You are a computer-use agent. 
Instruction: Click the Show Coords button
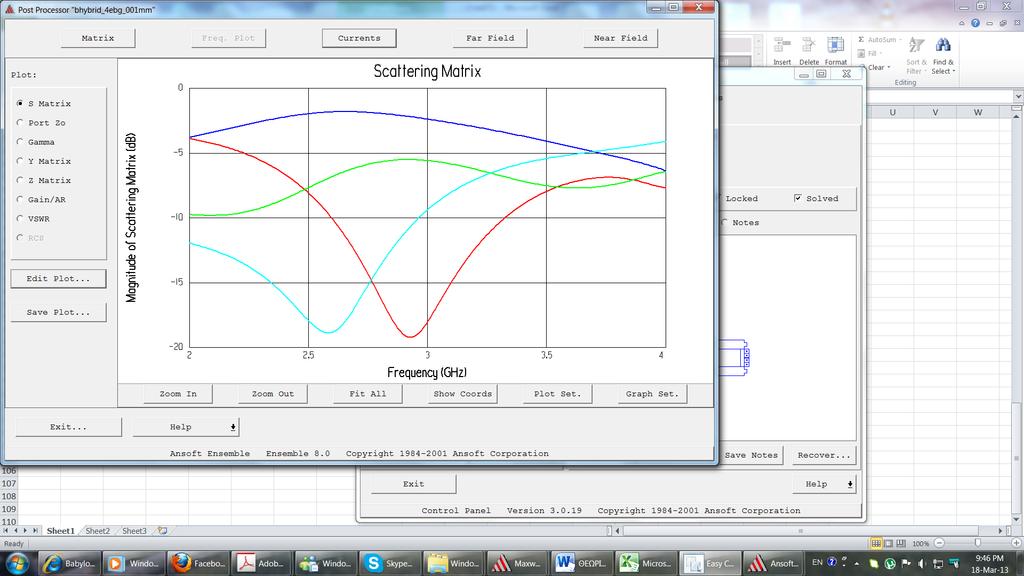[462, 394]
